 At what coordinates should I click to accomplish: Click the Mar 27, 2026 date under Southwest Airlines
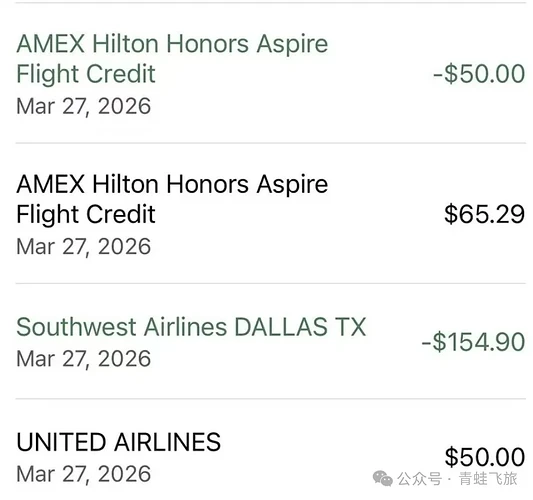tap(84, 359)
